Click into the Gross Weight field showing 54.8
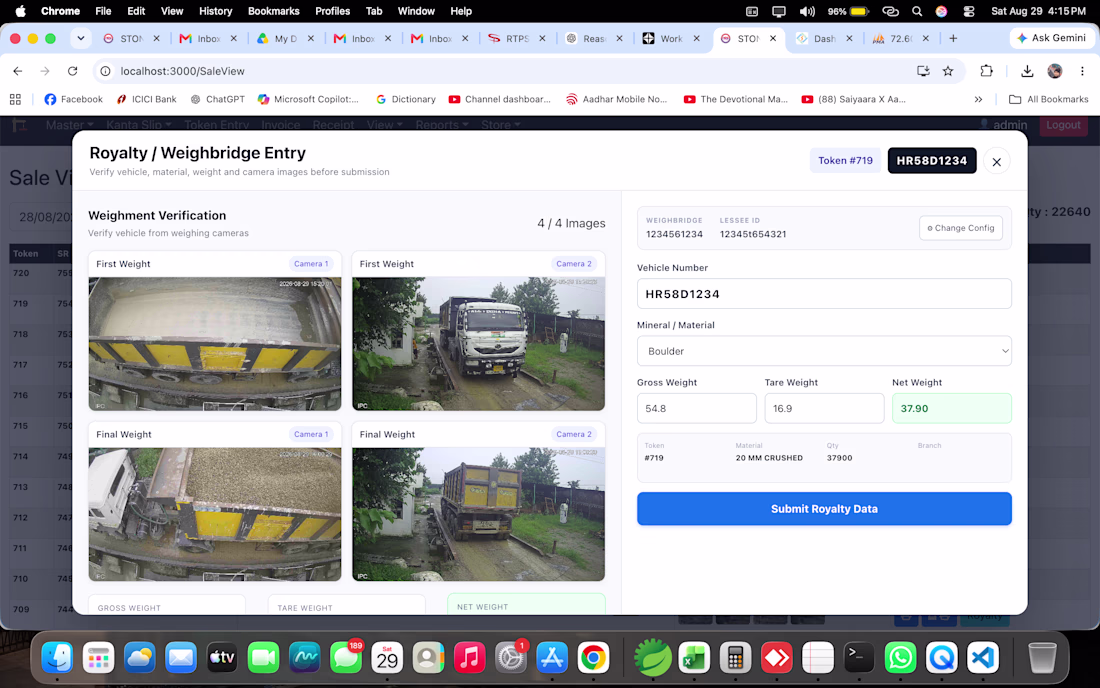The image size is (1100, 688). [x=696, y=408]
